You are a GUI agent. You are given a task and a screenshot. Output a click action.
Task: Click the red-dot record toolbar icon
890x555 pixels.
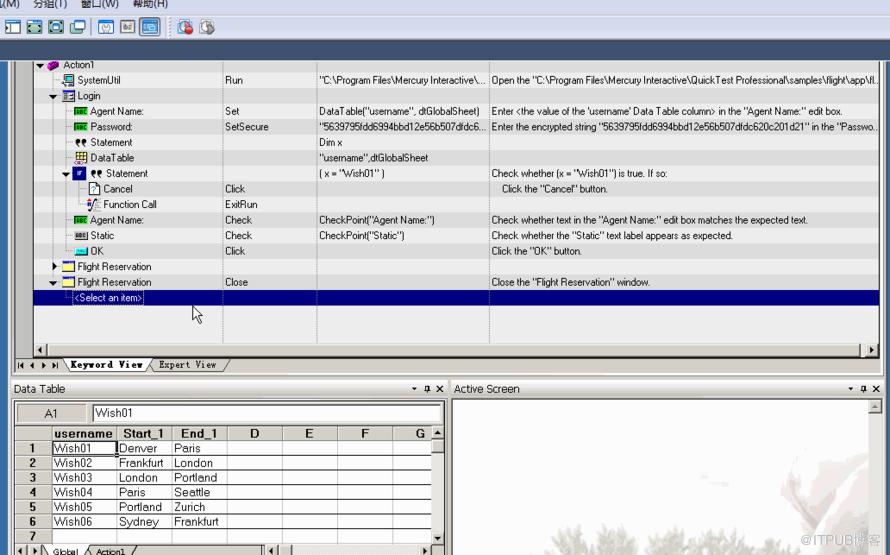[x=185, y=27]
